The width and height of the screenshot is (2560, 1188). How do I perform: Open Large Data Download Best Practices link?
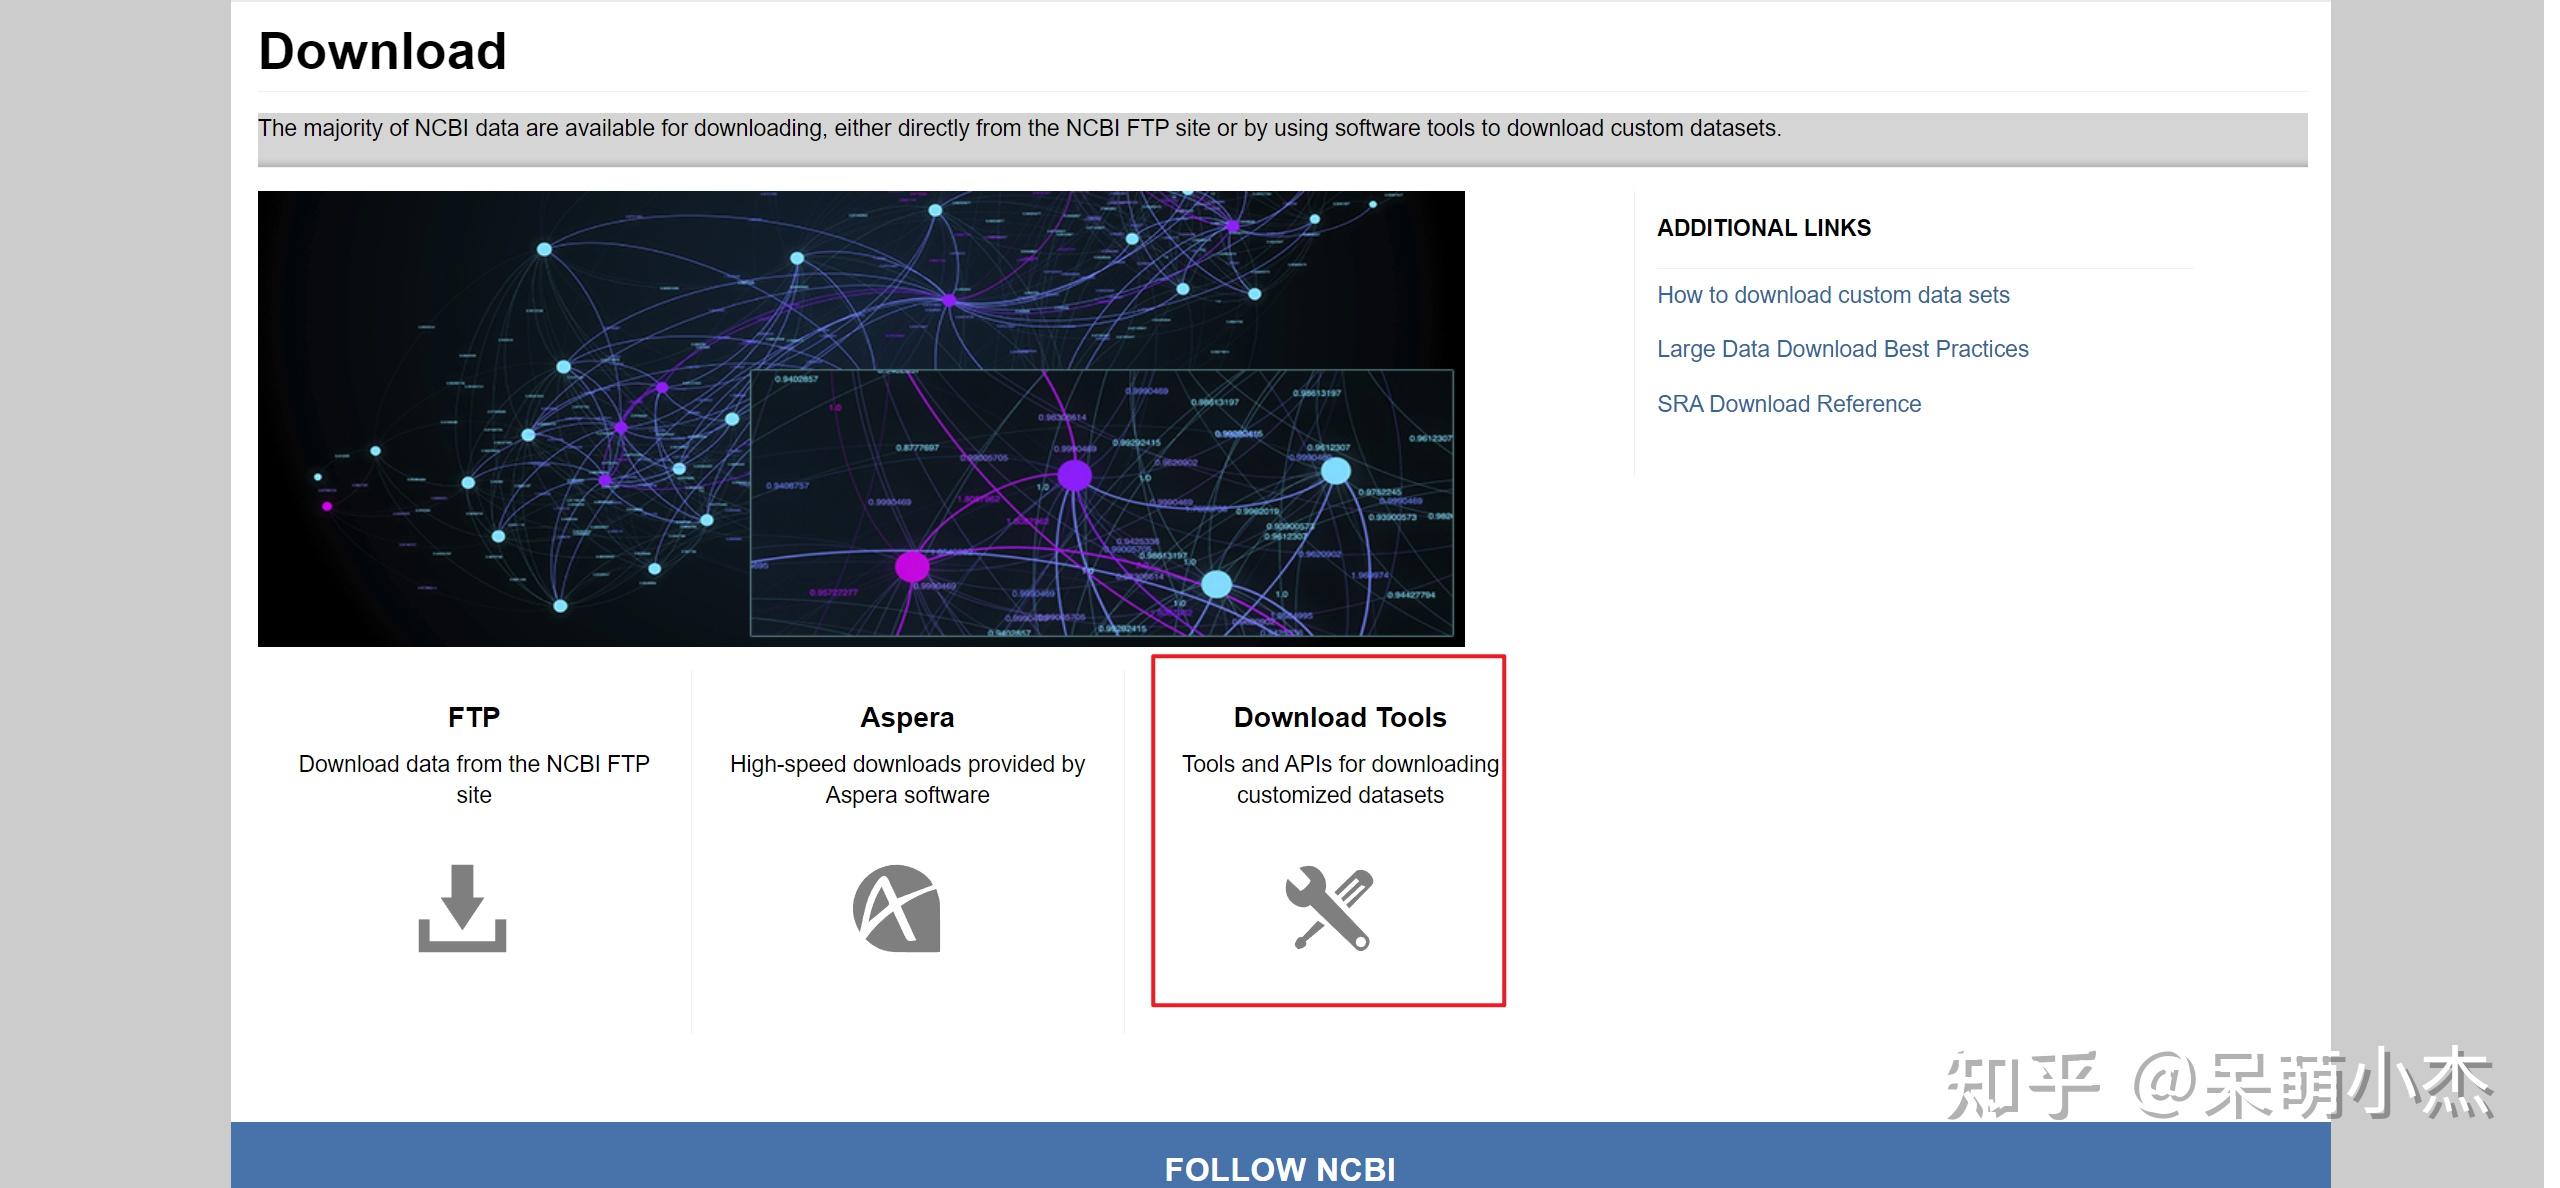coord(1842,349)
